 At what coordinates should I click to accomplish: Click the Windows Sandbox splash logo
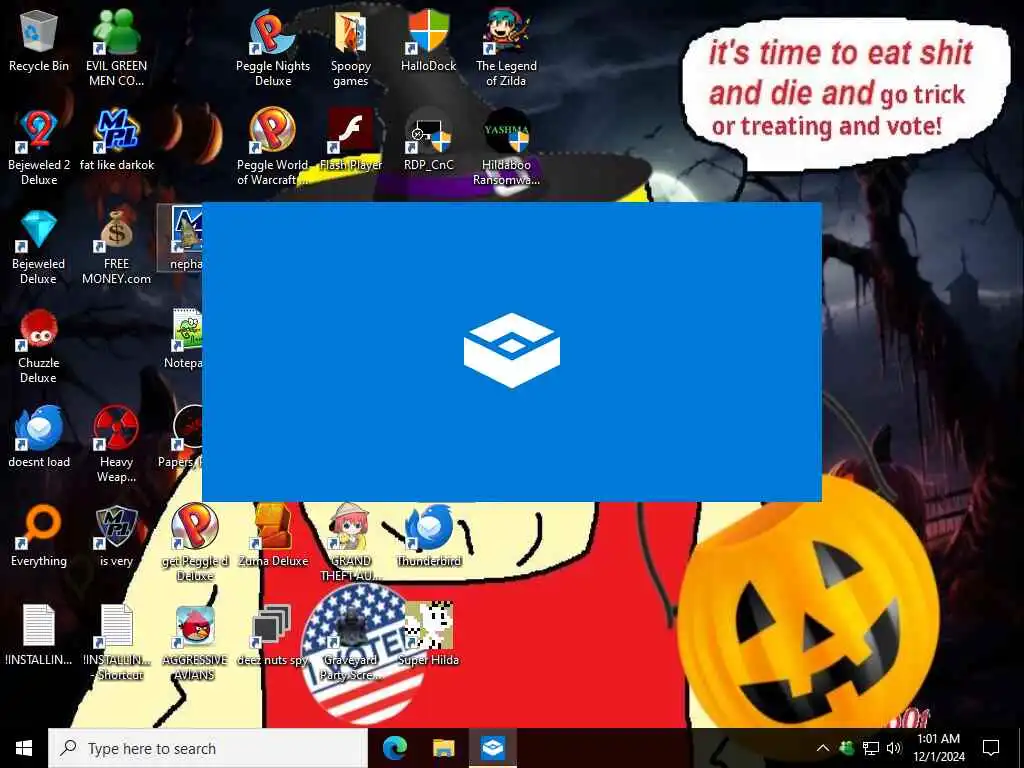pos(512,351)
